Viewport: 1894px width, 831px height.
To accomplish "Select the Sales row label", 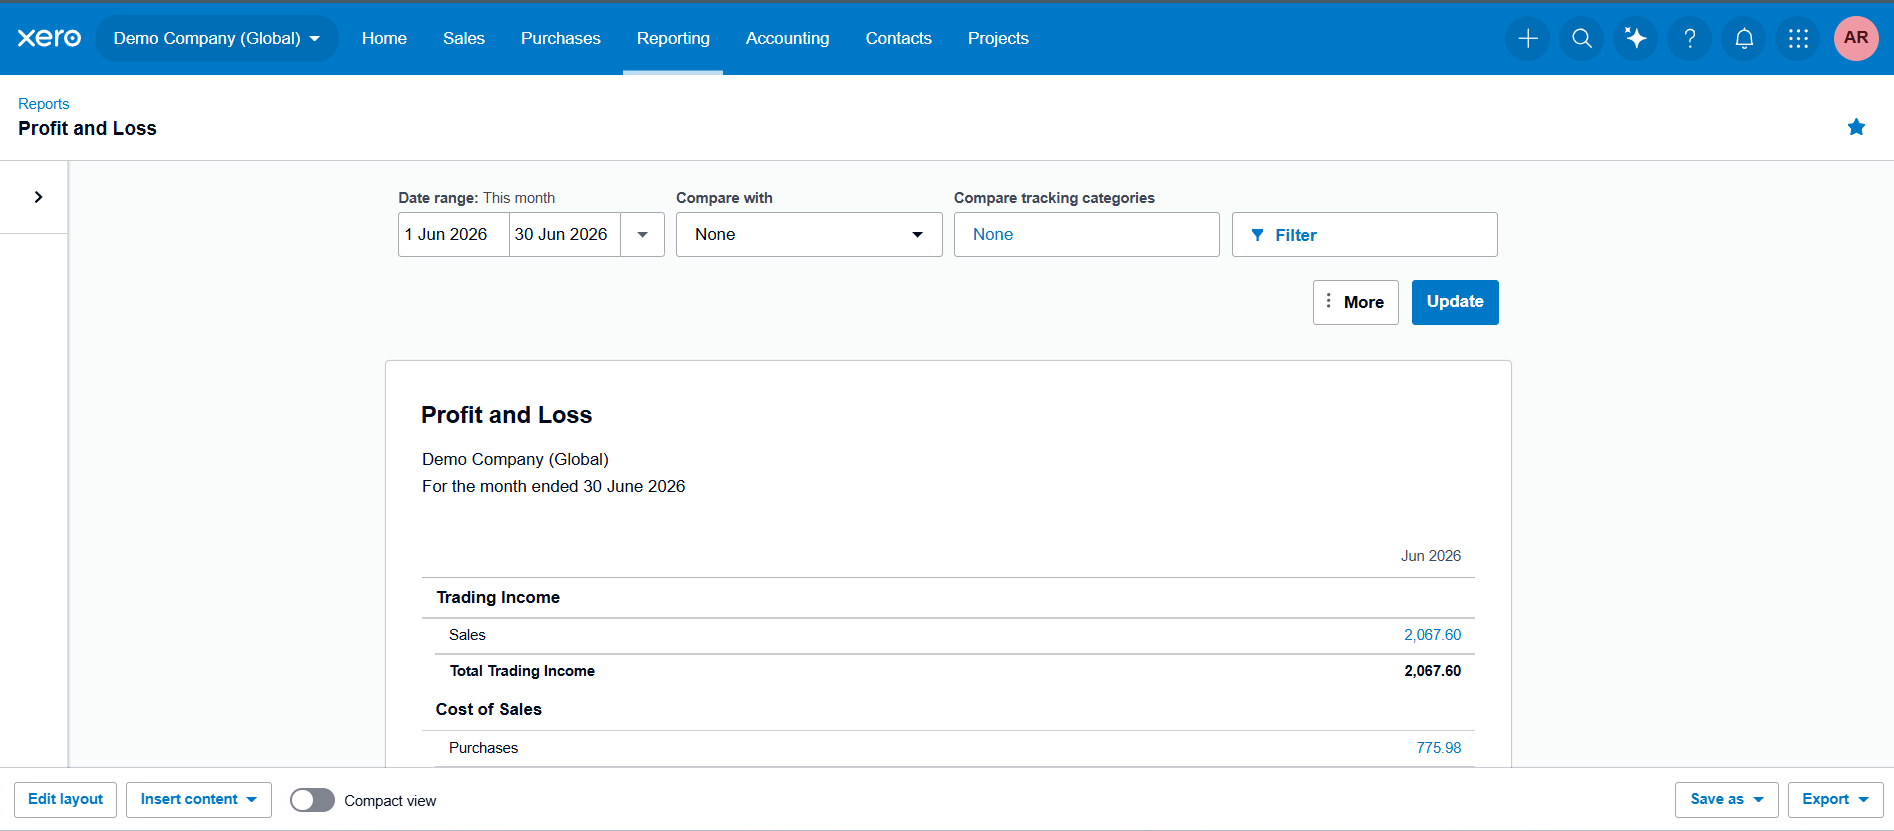I will pyautogui.click(x=467, y=635).
